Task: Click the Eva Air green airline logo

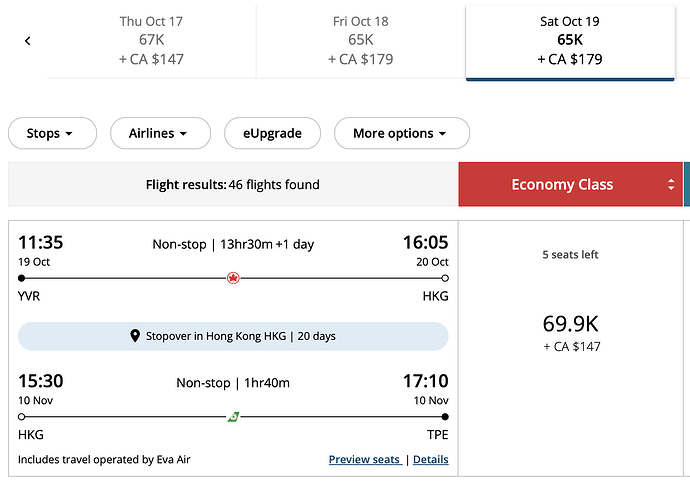Action: [233, 417]
